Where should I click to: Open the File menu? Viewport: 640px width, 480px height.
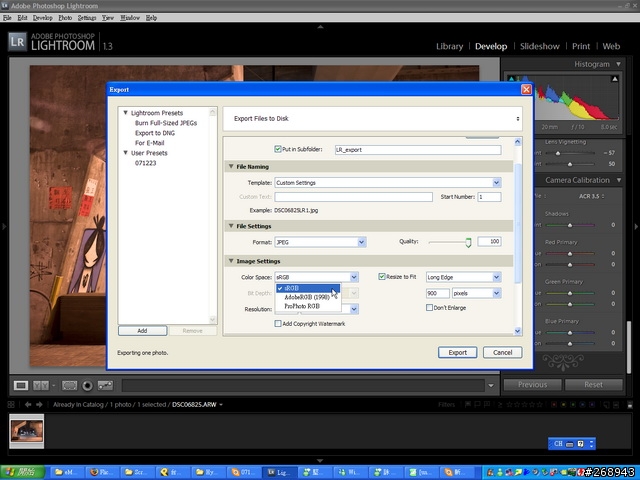click(x=7, y=18)
